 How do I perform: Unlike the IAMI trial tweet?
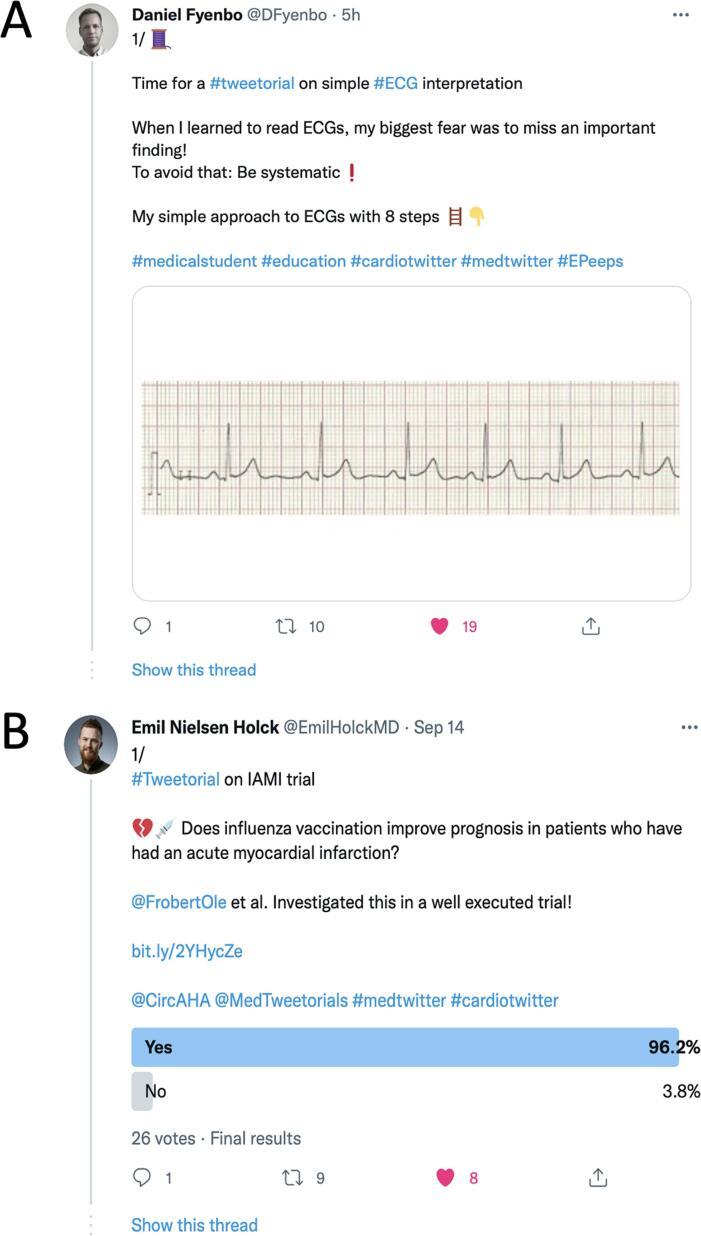pyautogui.click(x=446, y=1178)
